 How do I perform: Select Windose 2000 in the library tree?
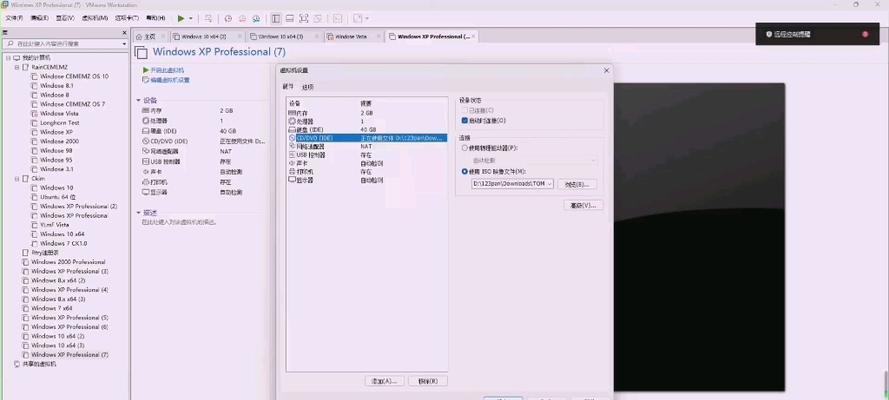coord(60,141)
